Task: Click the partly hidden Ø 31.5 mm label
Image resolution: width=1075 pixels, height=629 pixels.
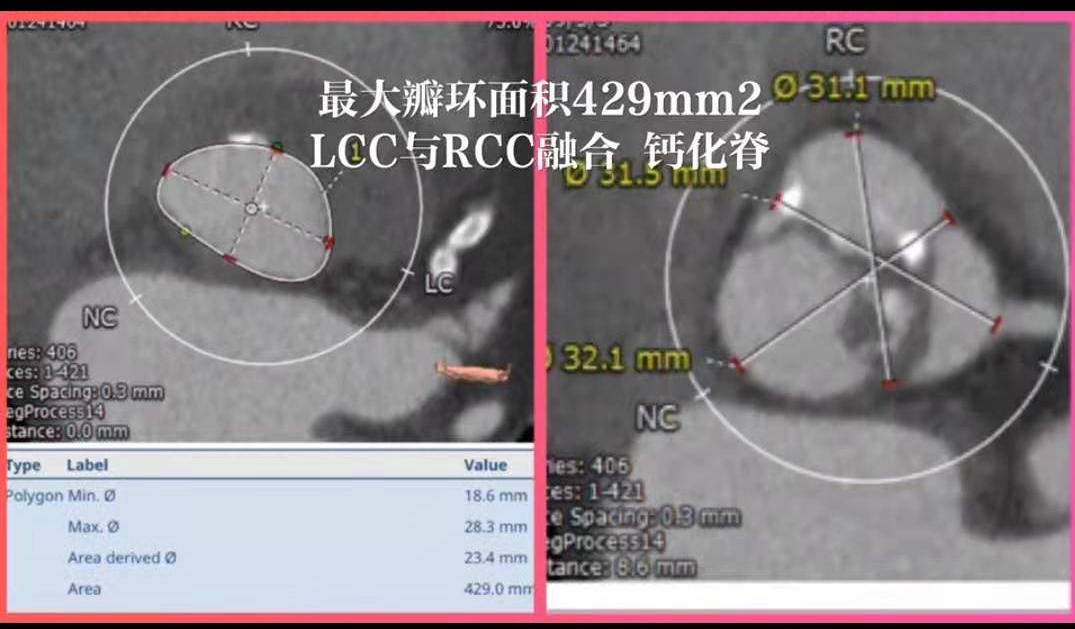Action: click(645, 176)
